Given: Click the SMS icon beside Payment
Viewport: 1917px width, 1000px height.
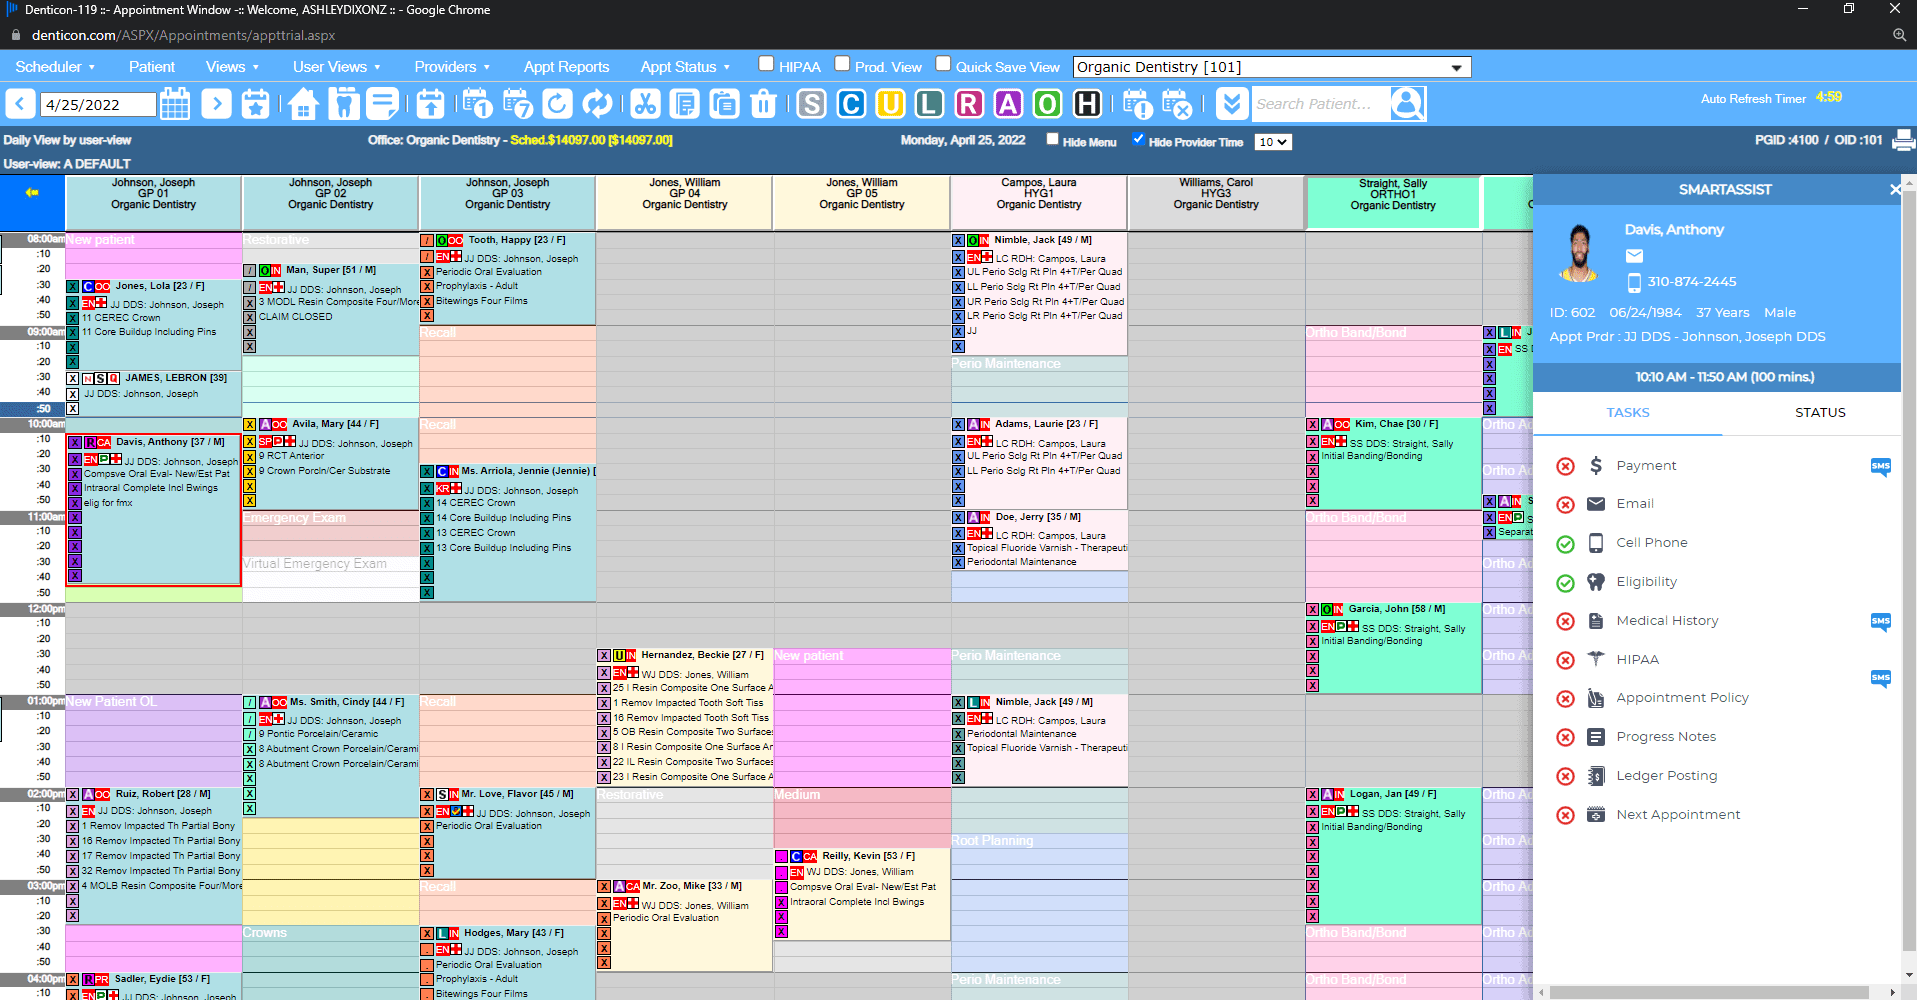Looking at the screenshot, I should click(1880, 466).
